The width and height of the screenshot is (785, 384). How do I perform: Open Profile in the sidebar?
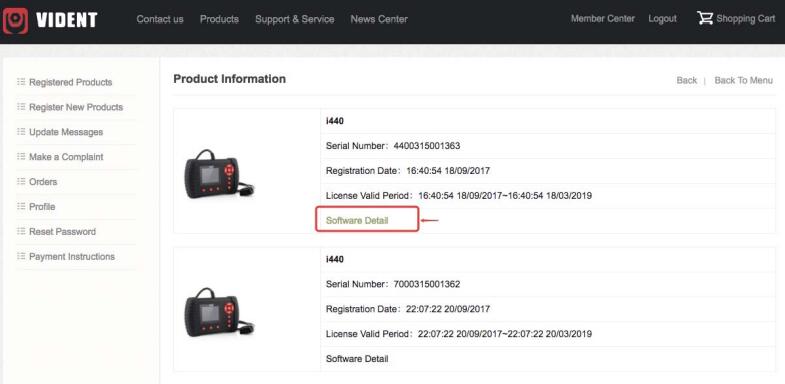pyautogui.click(x=42, y=207)
